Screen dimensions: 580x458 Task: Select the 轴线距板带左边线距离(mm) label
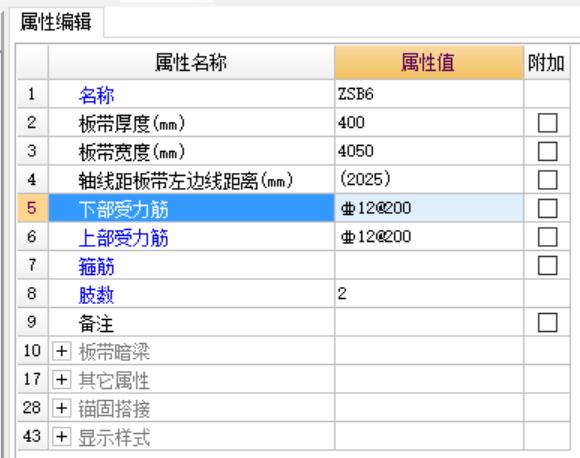[186, 181]
